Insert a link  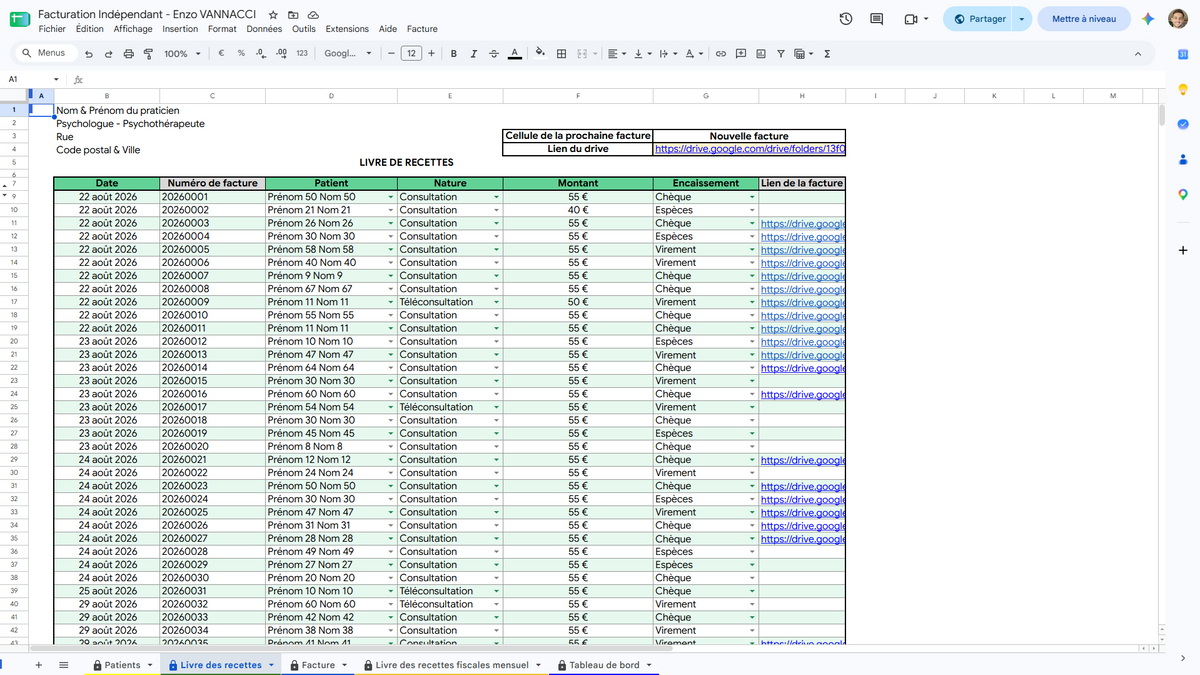[720, 54]
